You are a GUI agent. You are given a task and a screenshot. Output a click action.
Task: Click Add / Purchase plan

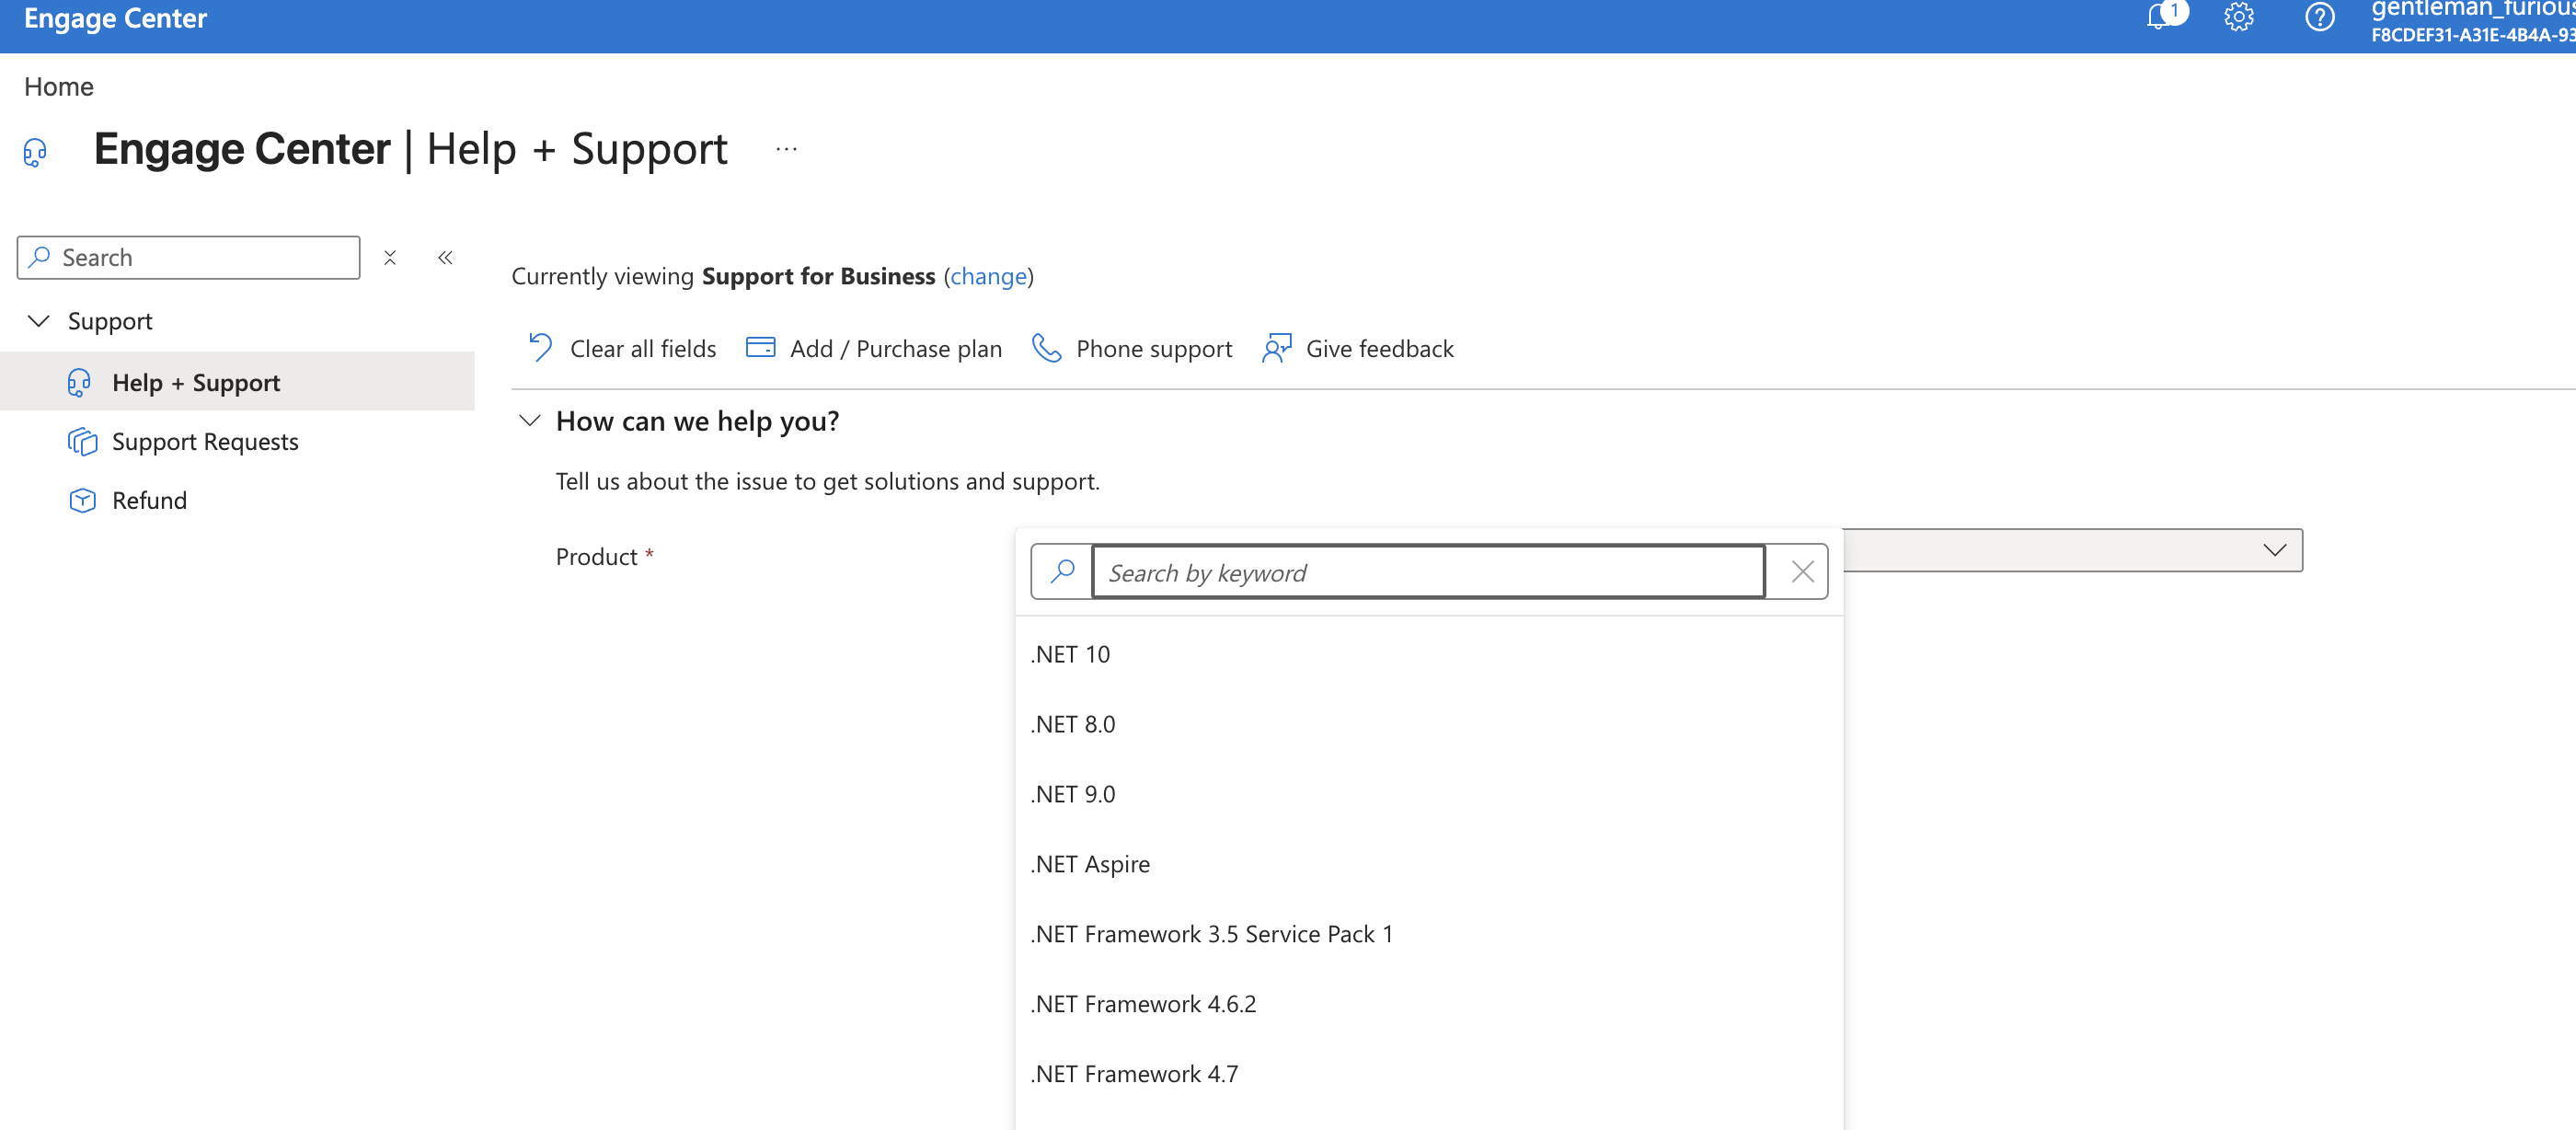[874, 348]
